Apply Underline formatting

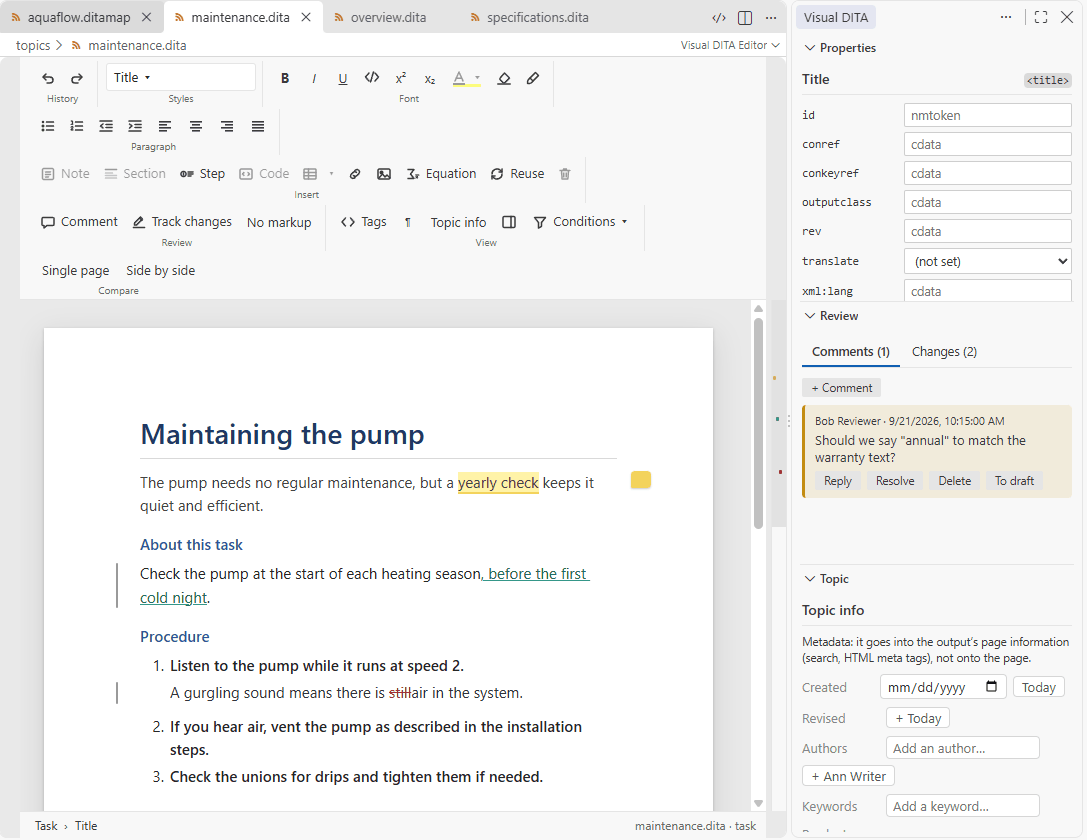[342, 78]
